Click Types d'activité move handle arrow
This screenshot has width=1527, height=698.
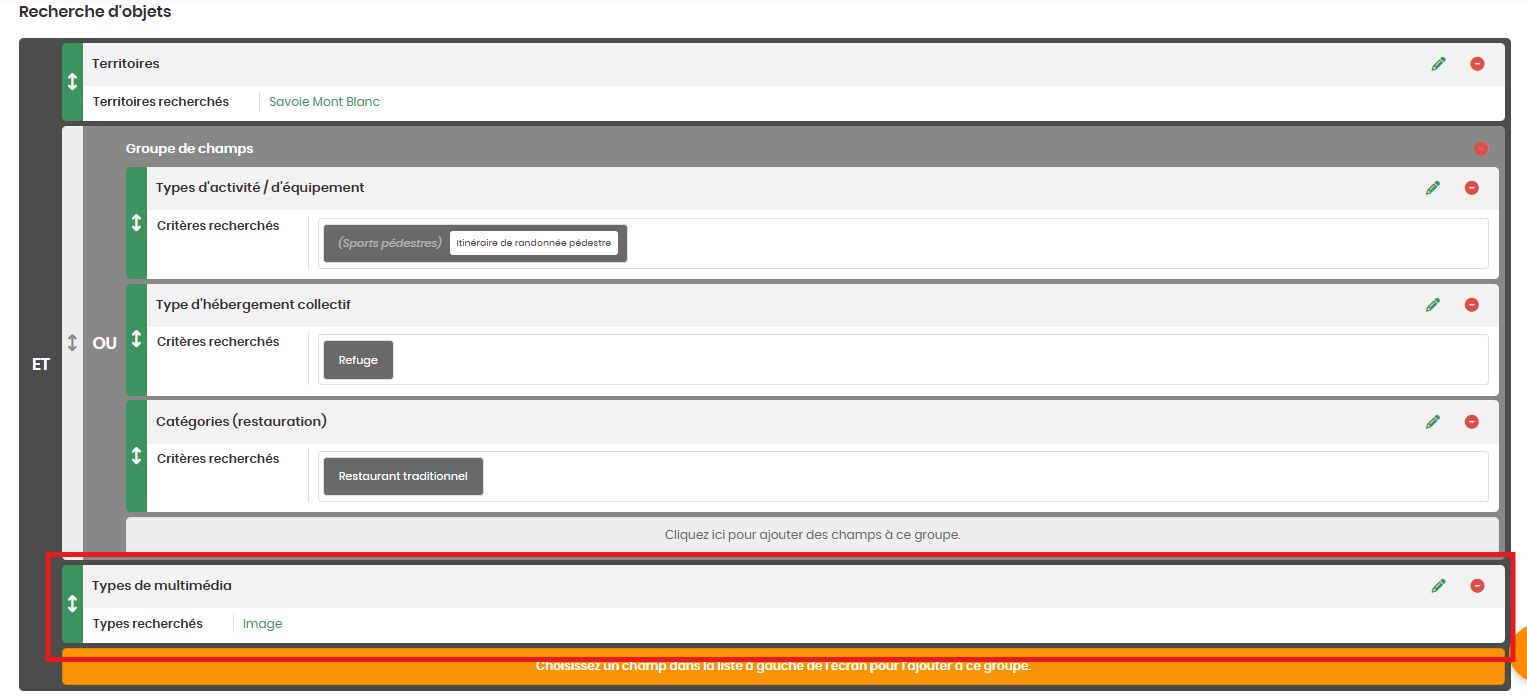coord(136,223)
